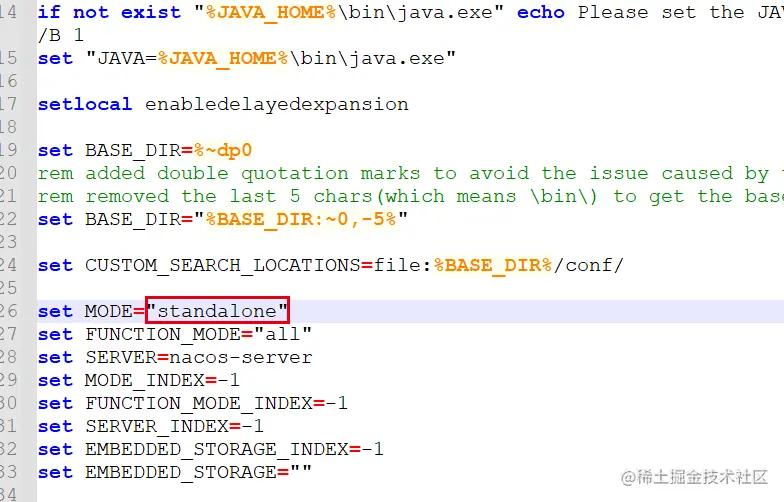Click the echo keyword on line 14

(540, 12)
